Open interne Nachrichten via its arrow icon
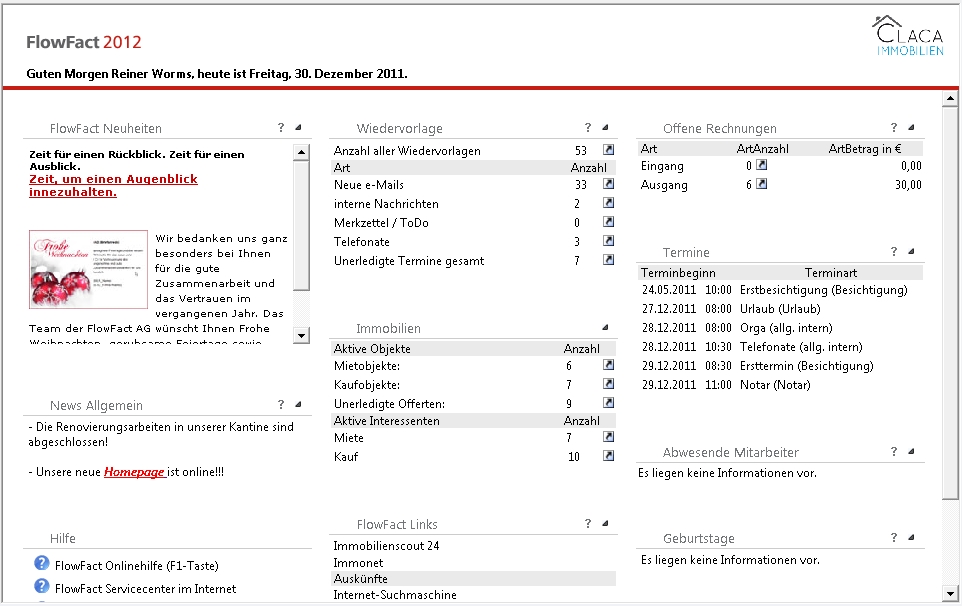The width and height of the screenshot is (962, 606). point(608,202)
